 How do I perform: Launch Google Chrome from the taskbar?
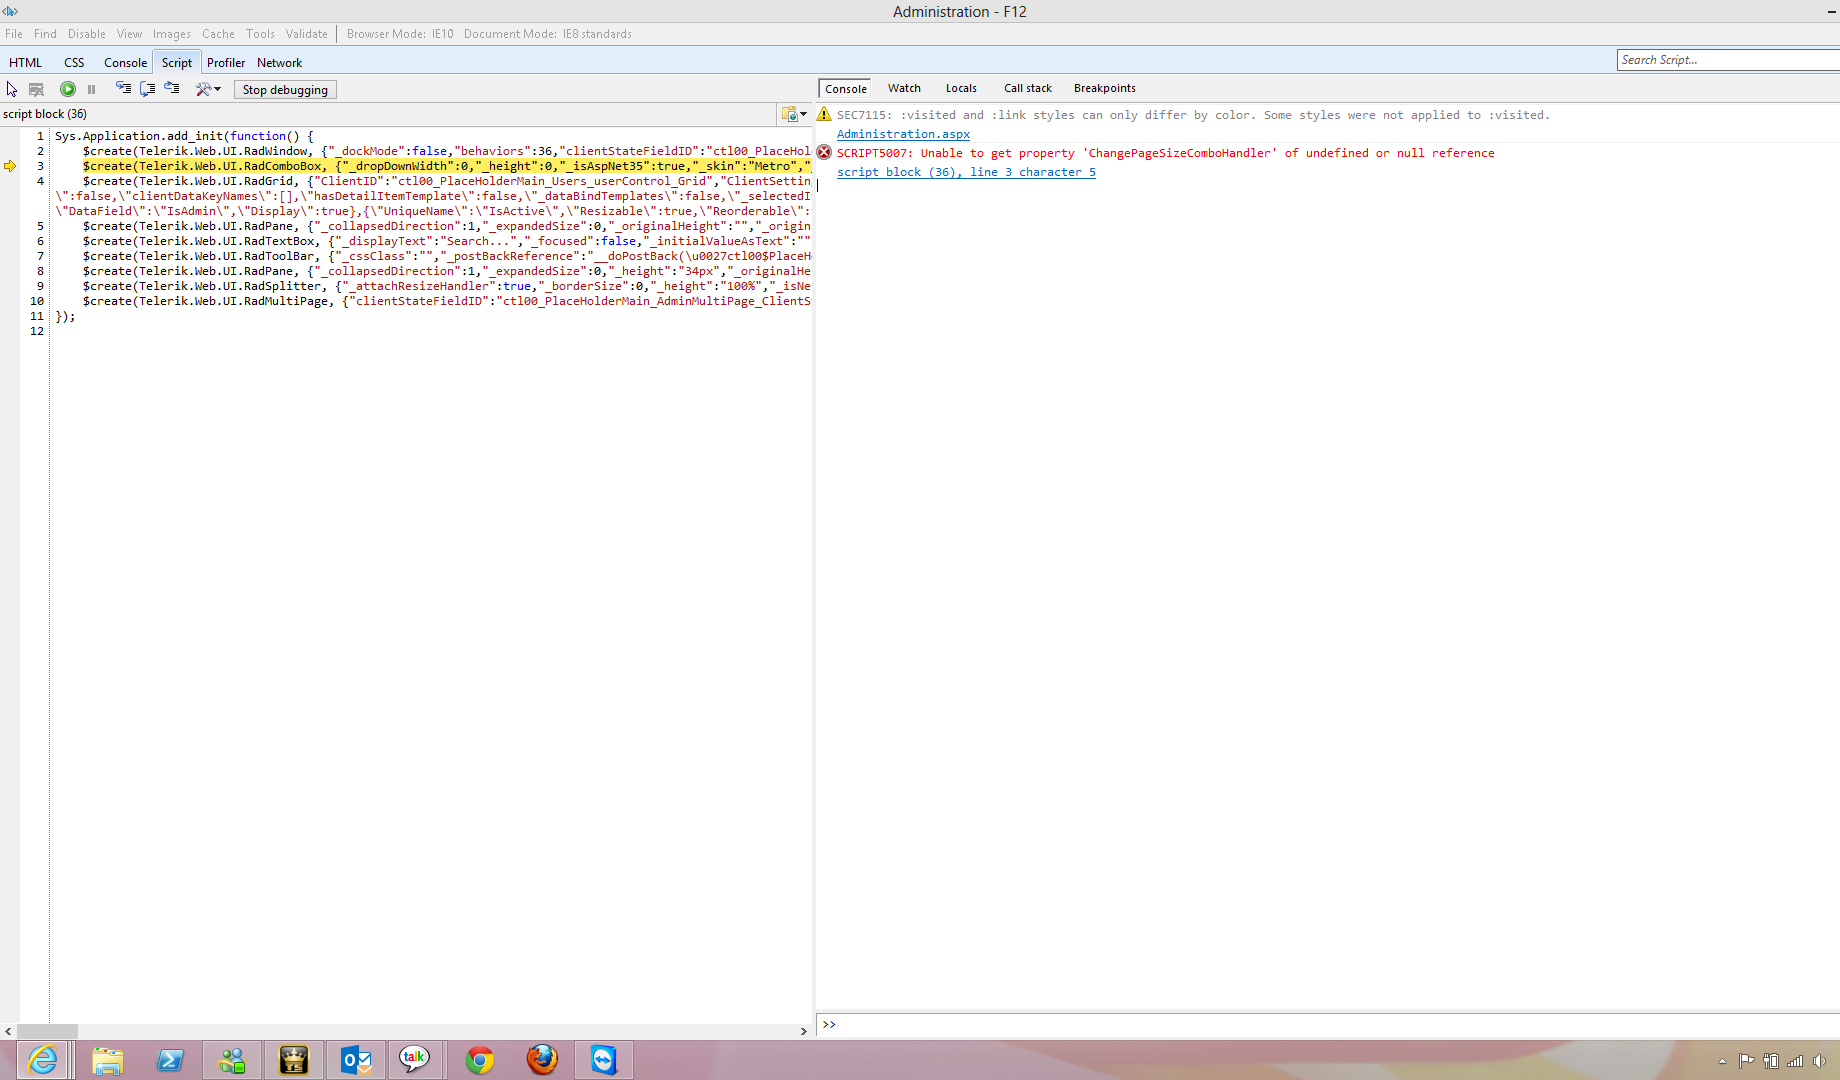point(480,1060)
